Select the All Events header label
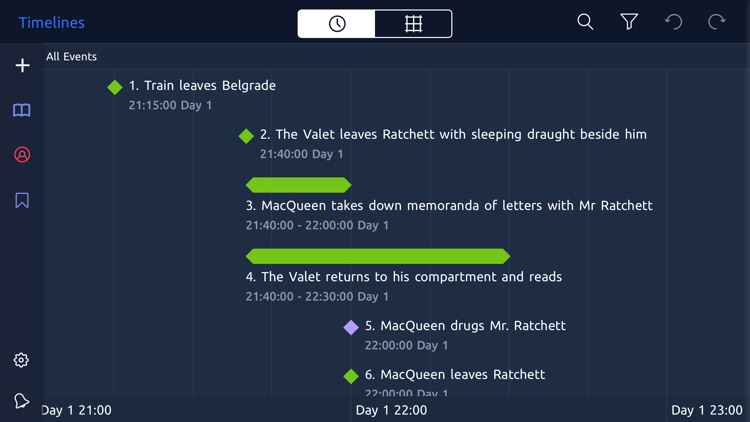 [71, 56]
